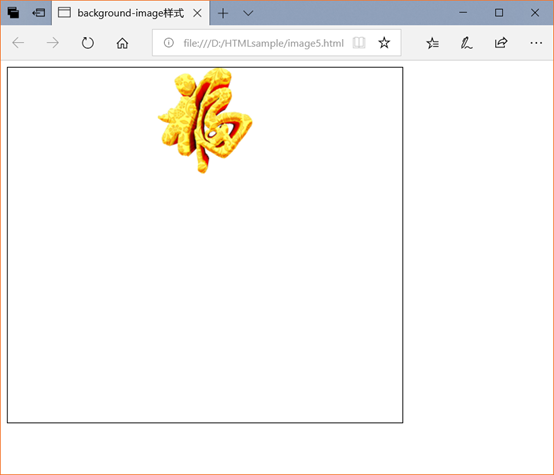Go forward to next page

point(53,43)
